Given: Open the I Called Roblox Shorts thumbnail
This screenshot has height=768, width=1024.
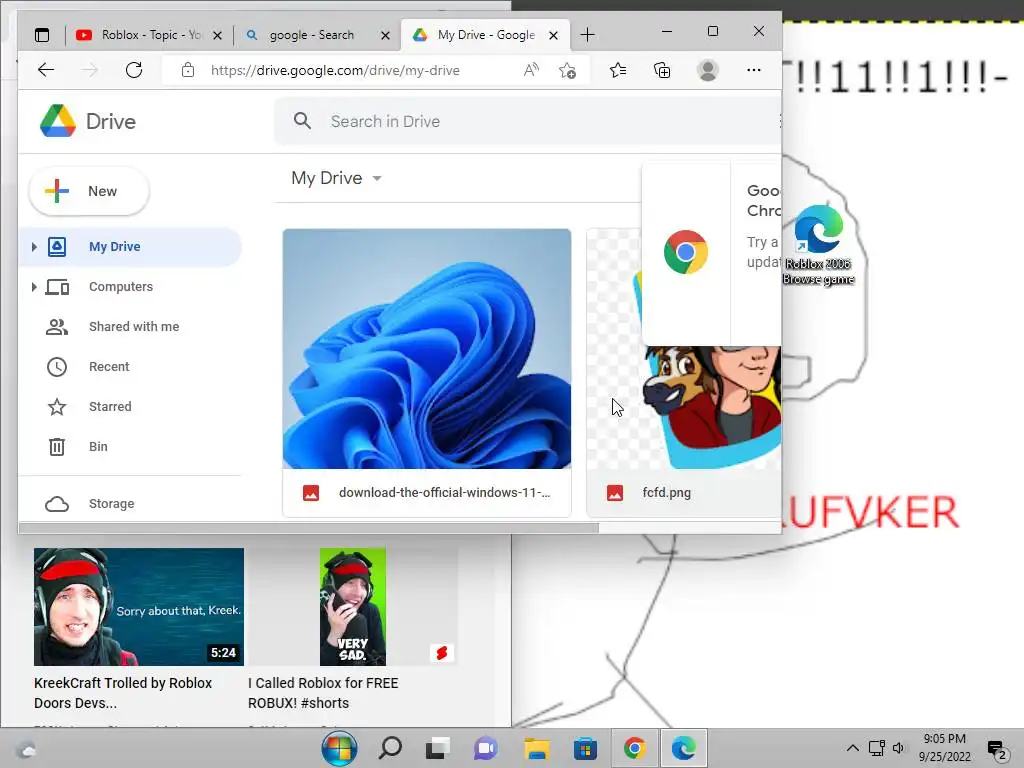Looking at the screenshot, I should [353, 607].
